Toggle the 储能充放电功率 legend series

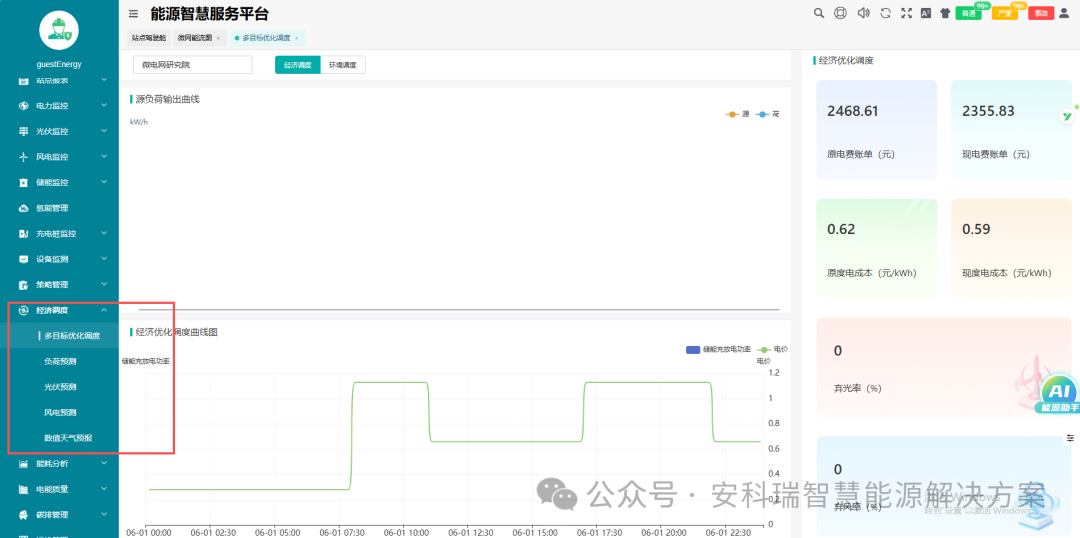click(718, 350)
